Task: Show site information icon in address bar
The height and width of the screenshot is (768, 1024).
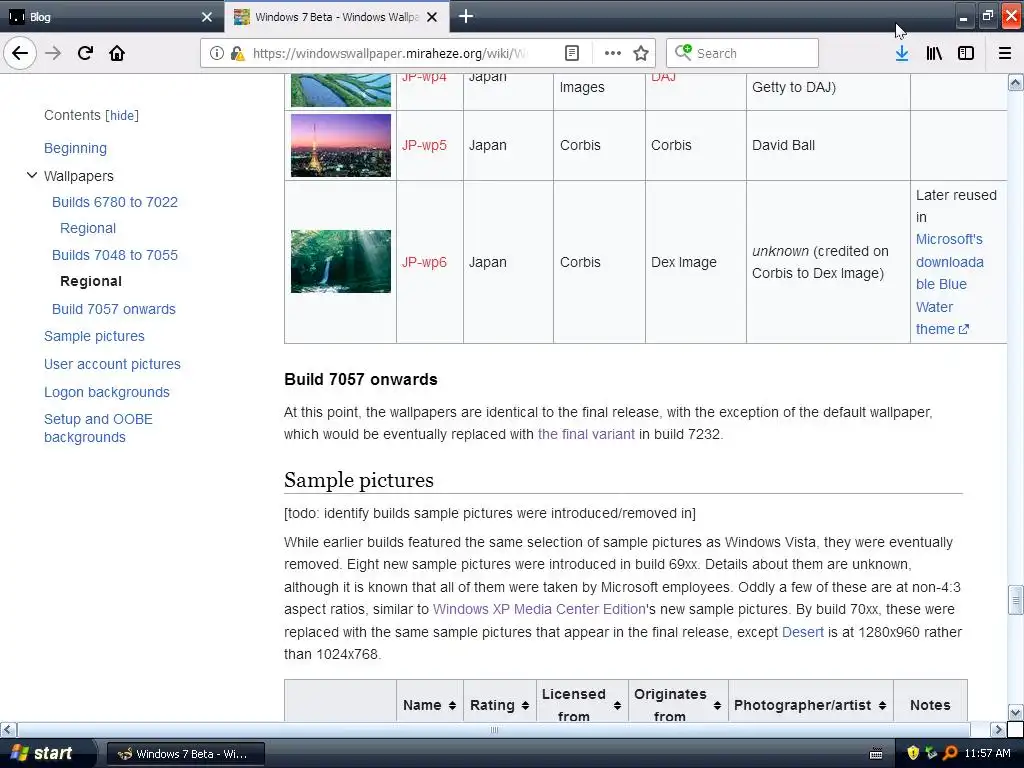Action: pyautogui.click(x=216, y=53)
